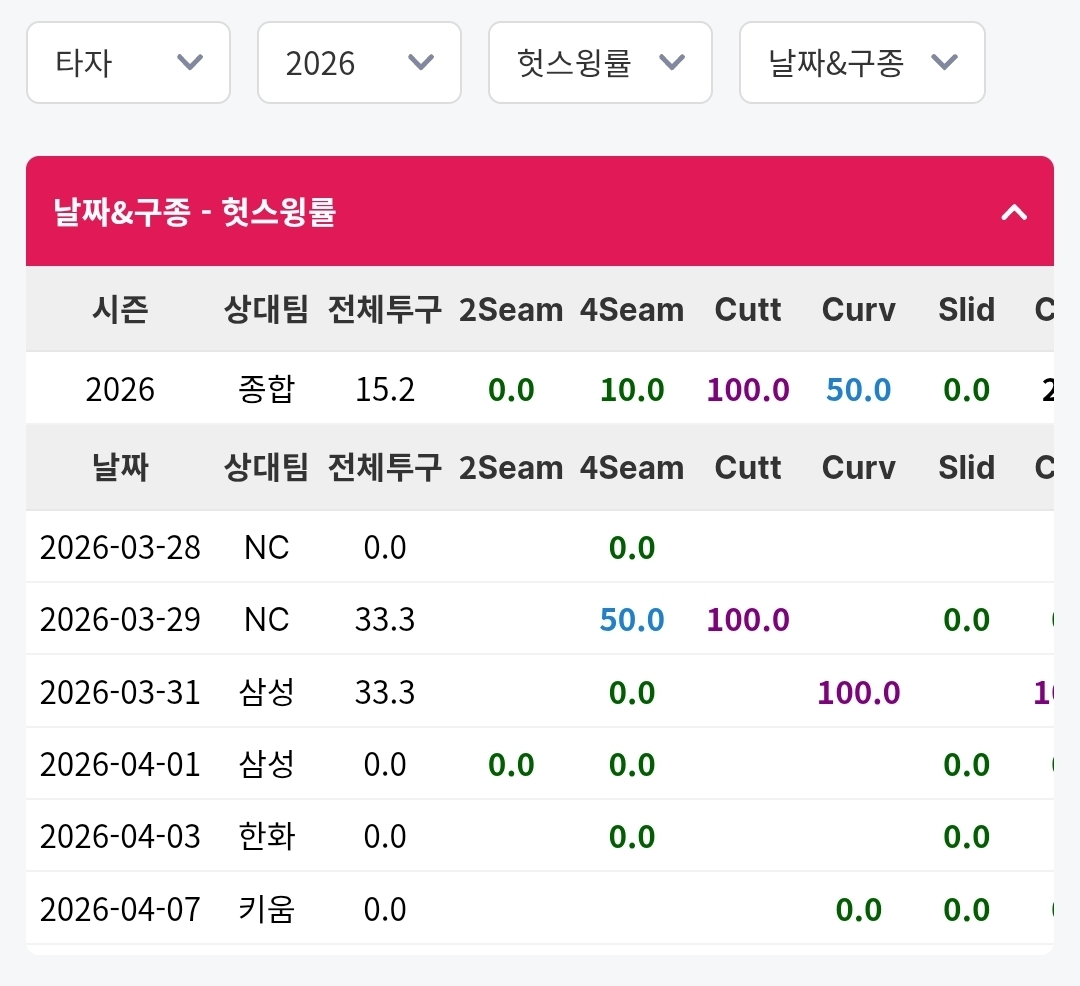Click the 15.2 전체투구 season total
This screenshot has width=1080, height=986.
(x=385, y=389)
